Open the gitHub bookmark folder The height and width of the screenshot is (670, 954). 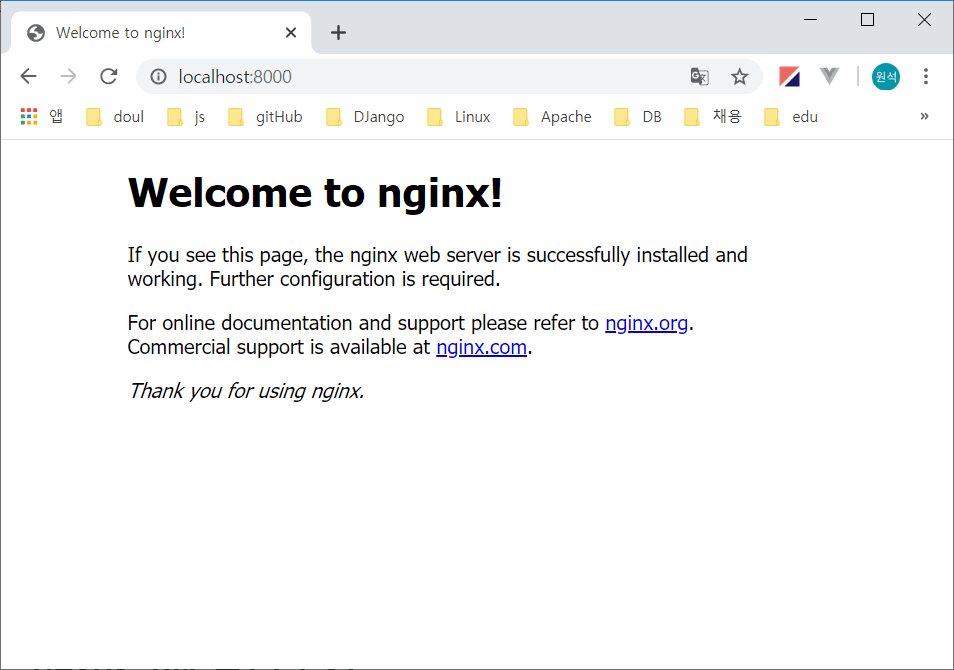point(265,117)
